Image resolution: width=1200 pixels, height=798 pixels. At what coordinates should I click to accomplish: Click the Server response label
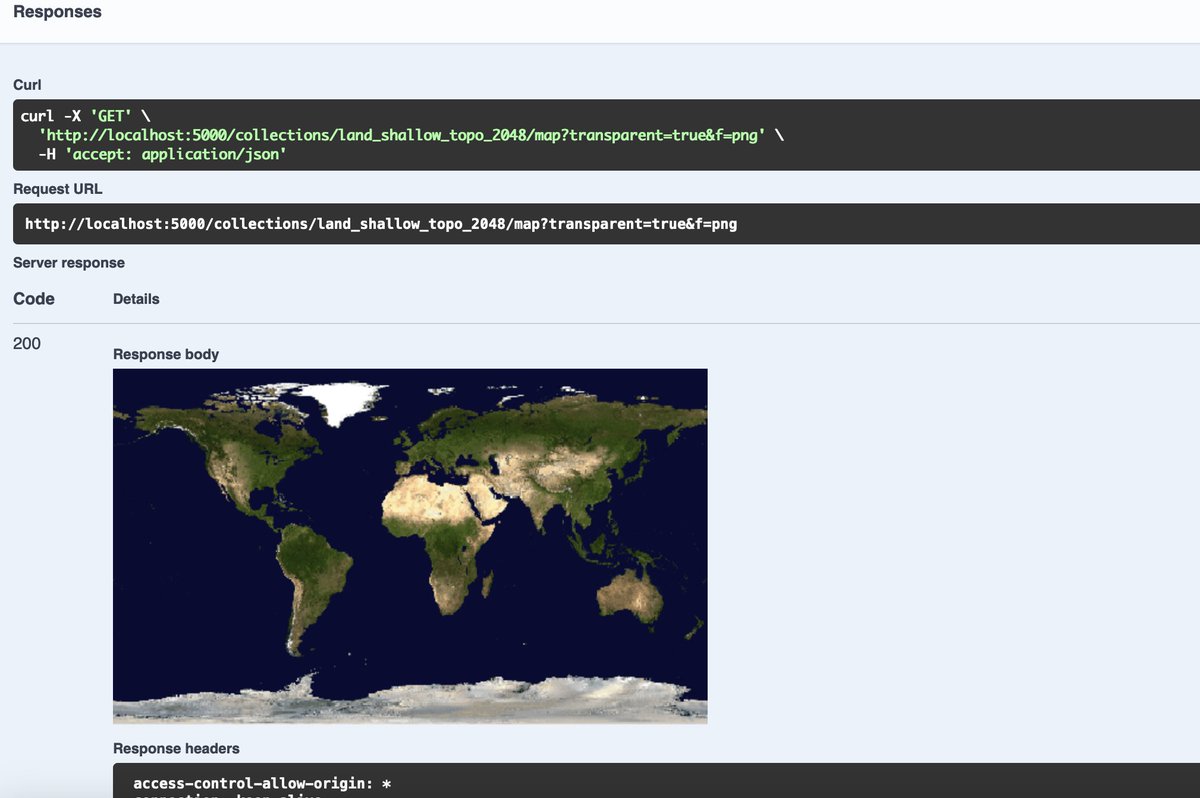click(68, 262)
